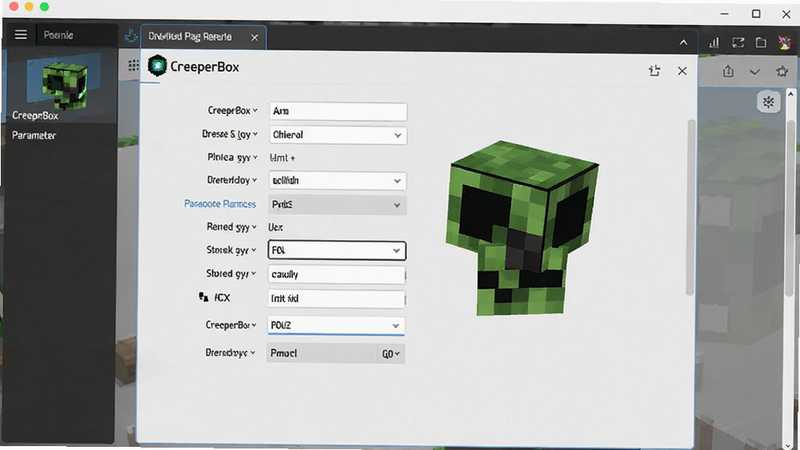Click the star settings icon at far right
The image size is (800, 450).
click(782, 71)
